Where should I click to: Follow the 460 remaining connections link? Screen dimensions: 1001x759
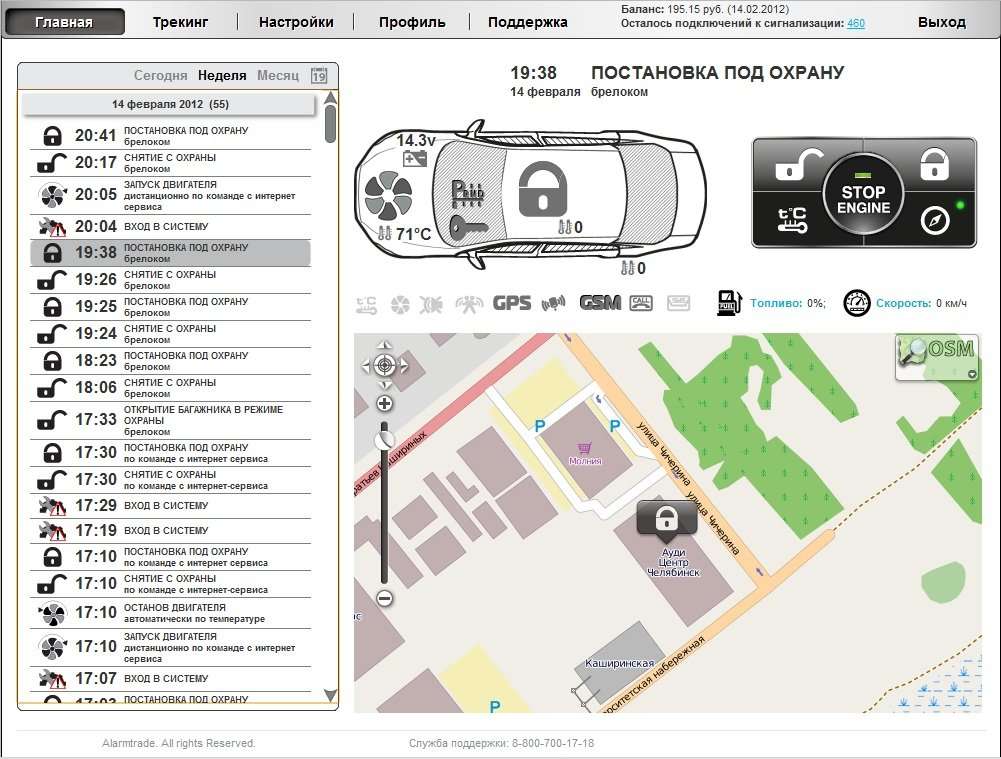coord(855,24)
